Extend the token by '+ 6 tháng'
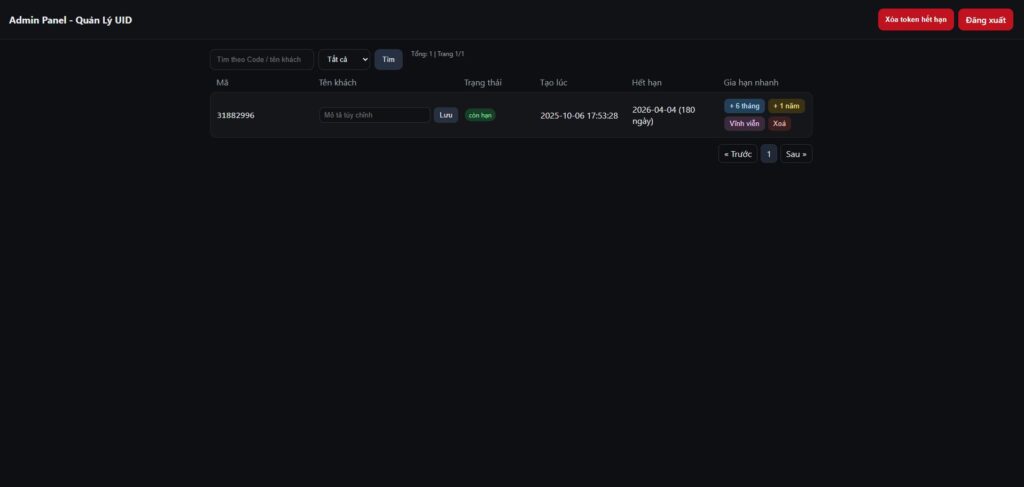The width and height of the screenshot is (1024, 487). click(744, 106)
